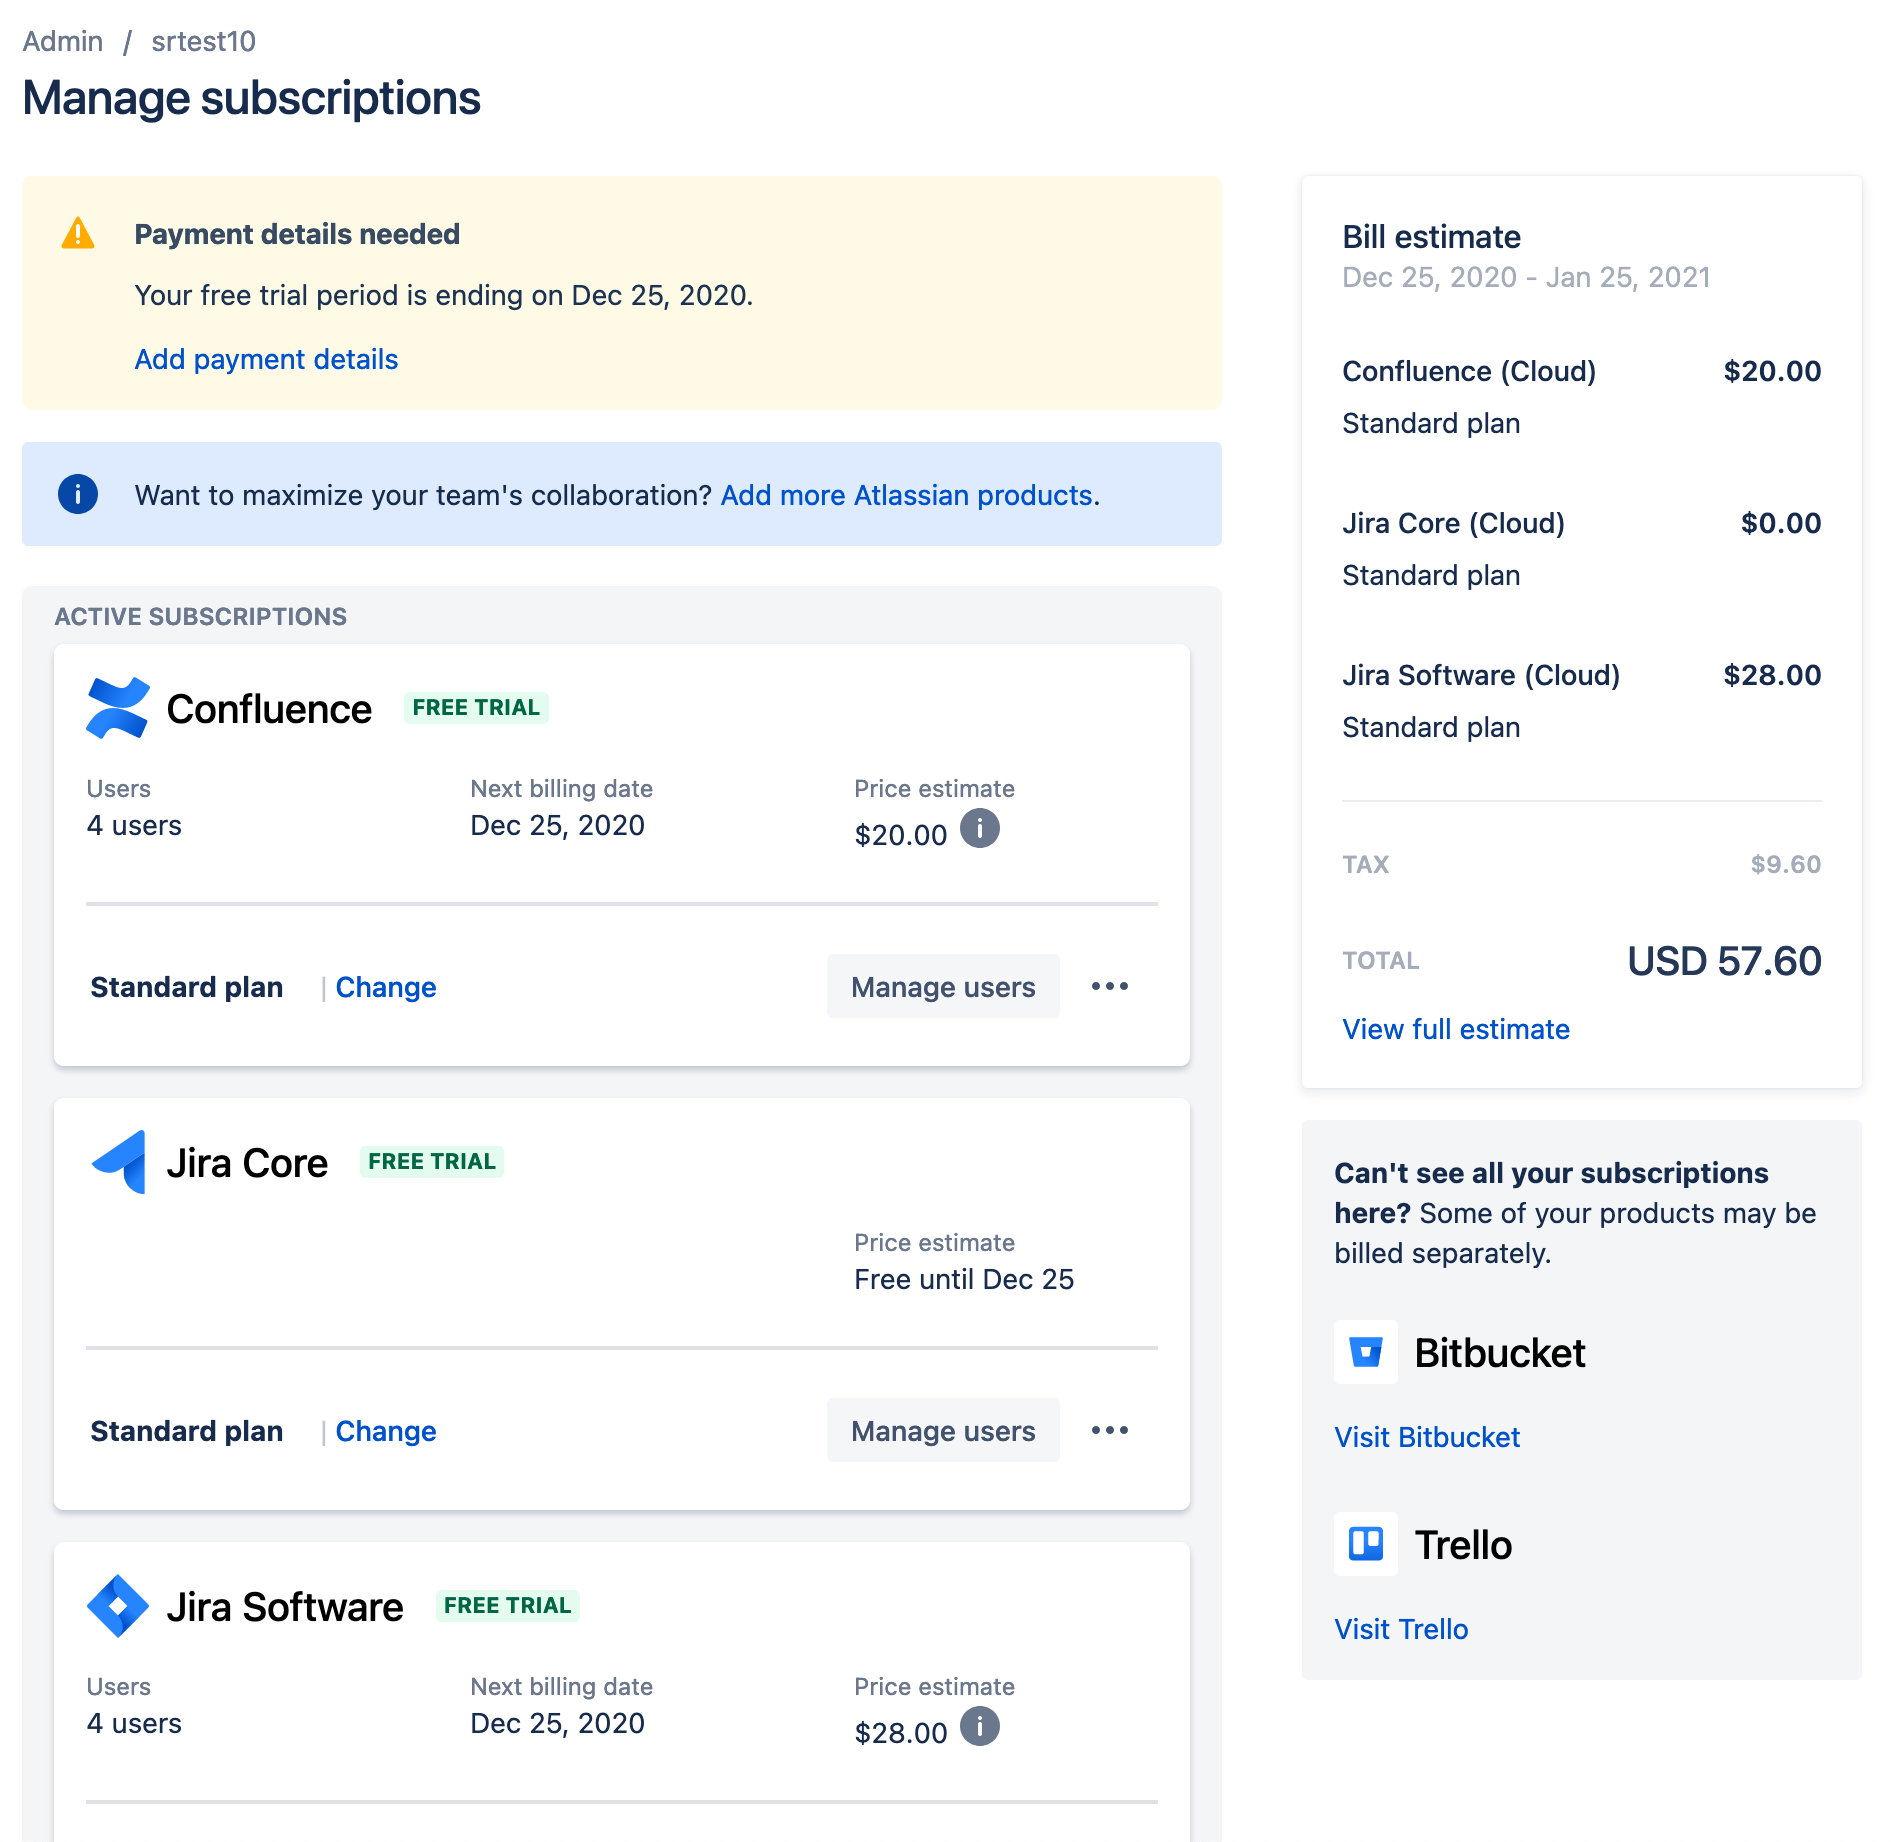1896x1842 pixels.
Task: Click the Bitbucket product name
Action: click(x=1500, y=1352)
